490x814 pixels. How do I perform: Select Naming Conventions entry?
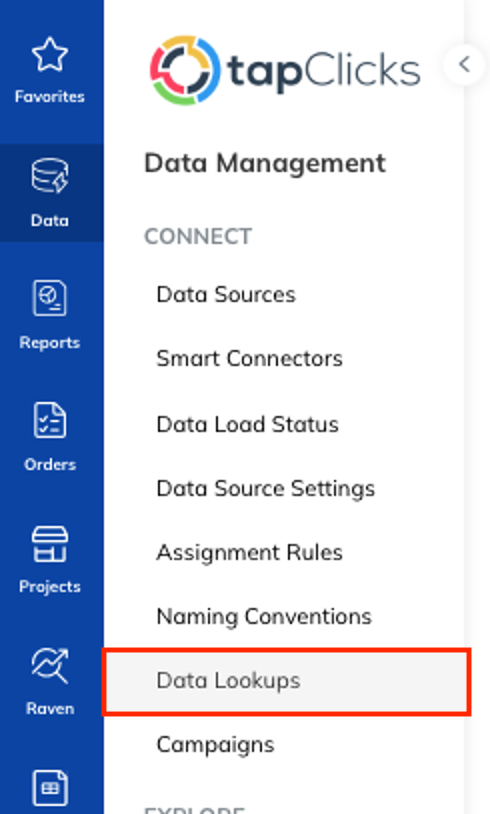pos(264,617)
